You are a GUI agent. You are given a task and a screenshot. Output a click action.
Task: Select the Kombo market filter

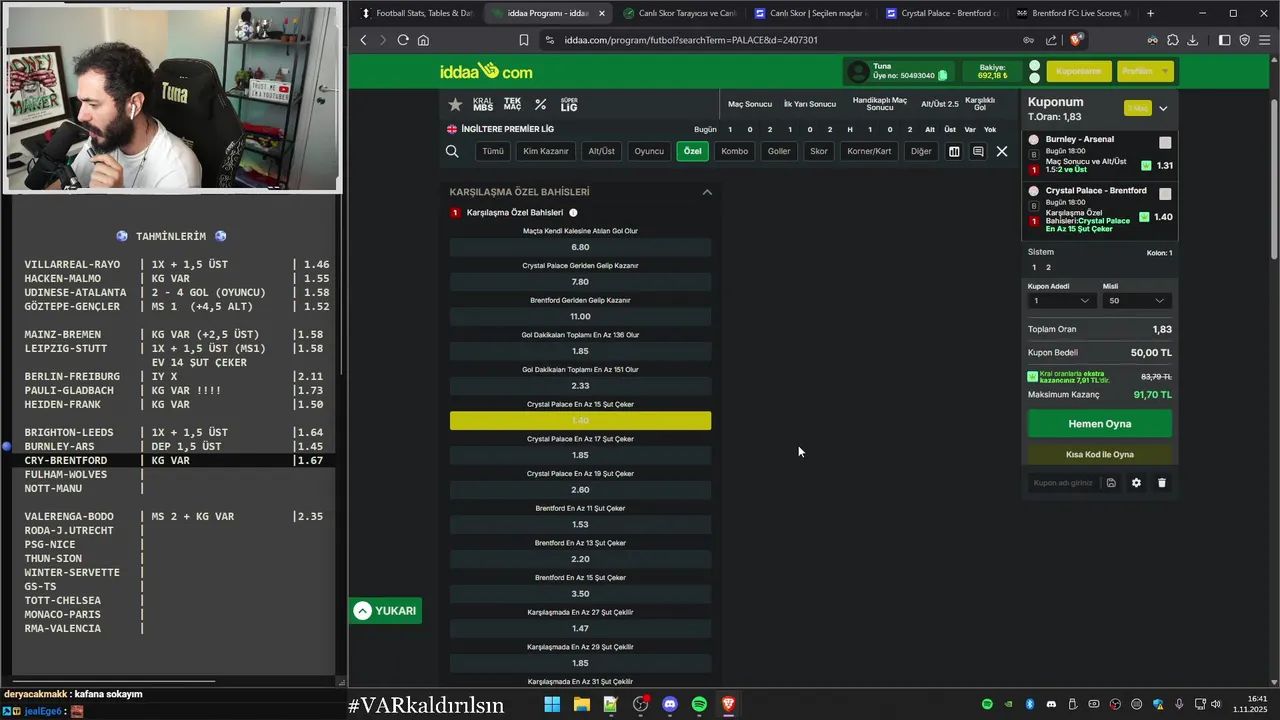(x=735, y=151)
